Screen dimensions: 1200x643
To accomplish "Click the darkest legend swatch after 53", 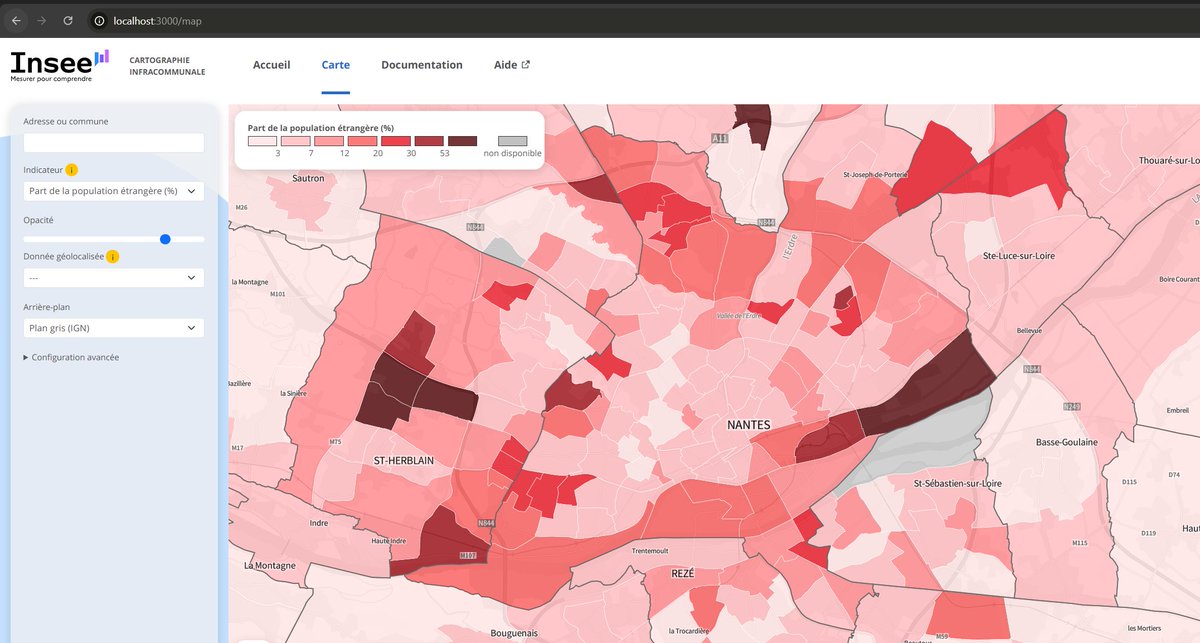I will tap(462, 142).
